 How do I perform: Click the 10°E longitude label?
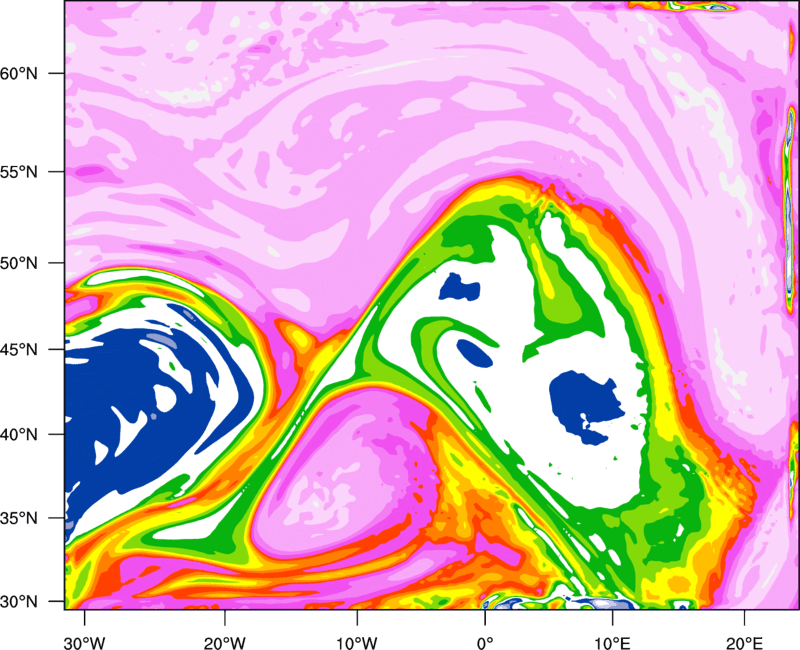[612, 643]
